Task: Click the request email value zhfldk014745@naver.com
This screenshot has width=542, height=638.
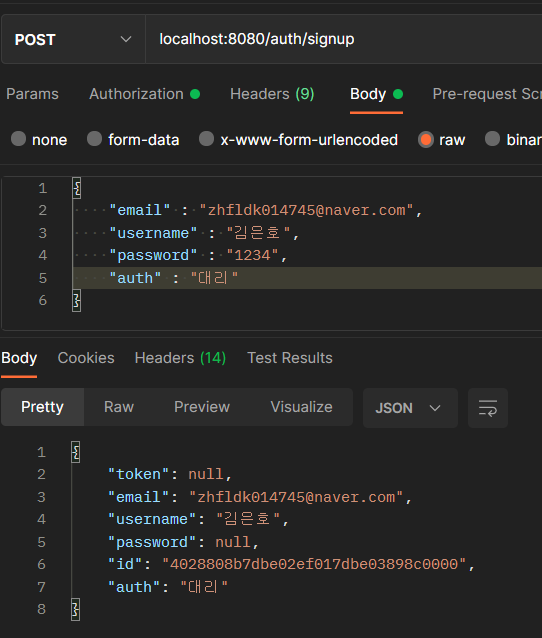Action: [306, 210]
